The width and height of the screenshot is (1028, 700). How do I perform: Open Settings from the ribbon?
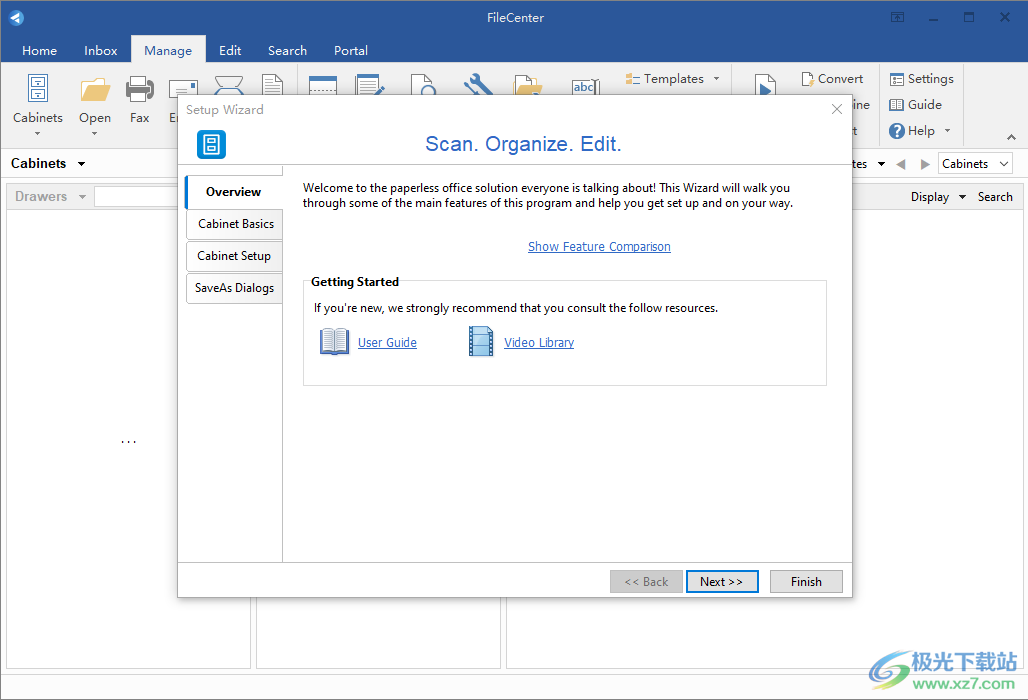click(x=921, y=79)
